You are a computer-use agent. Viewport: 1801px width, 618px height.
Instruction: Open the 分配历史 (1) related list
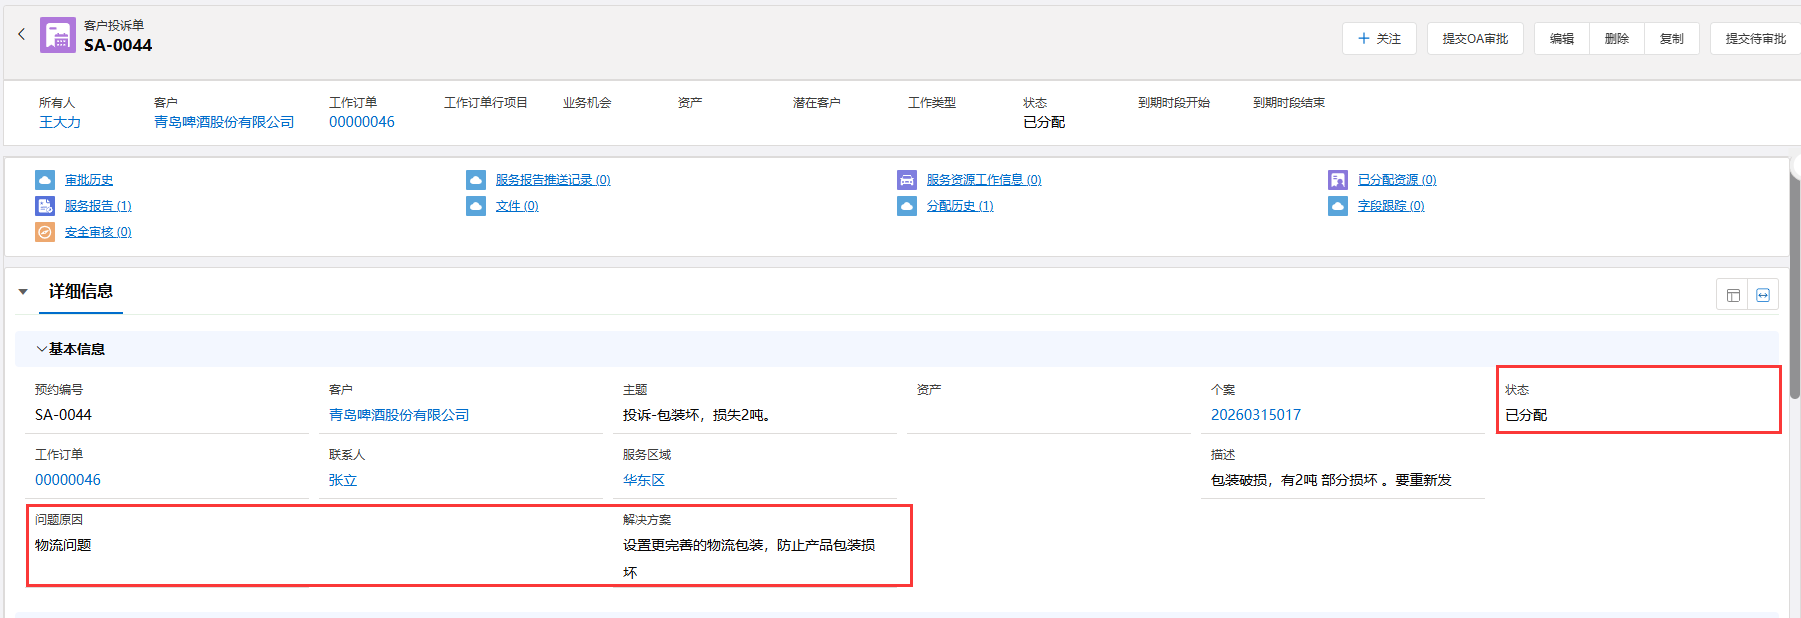(959, 206)
